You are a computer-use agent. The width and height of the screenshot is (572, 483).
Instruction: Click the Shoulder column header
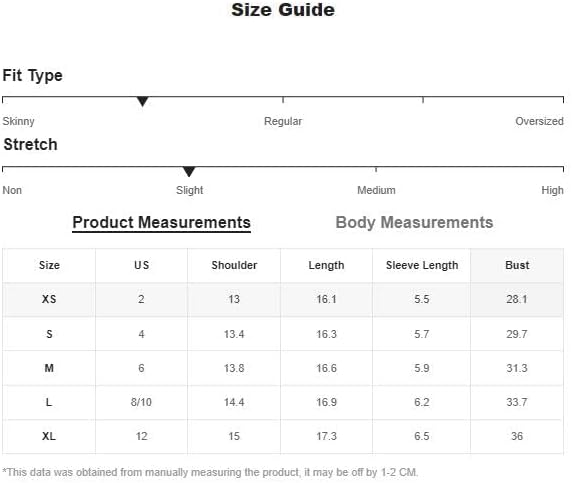pyautogui.click(x=234, y=265)
